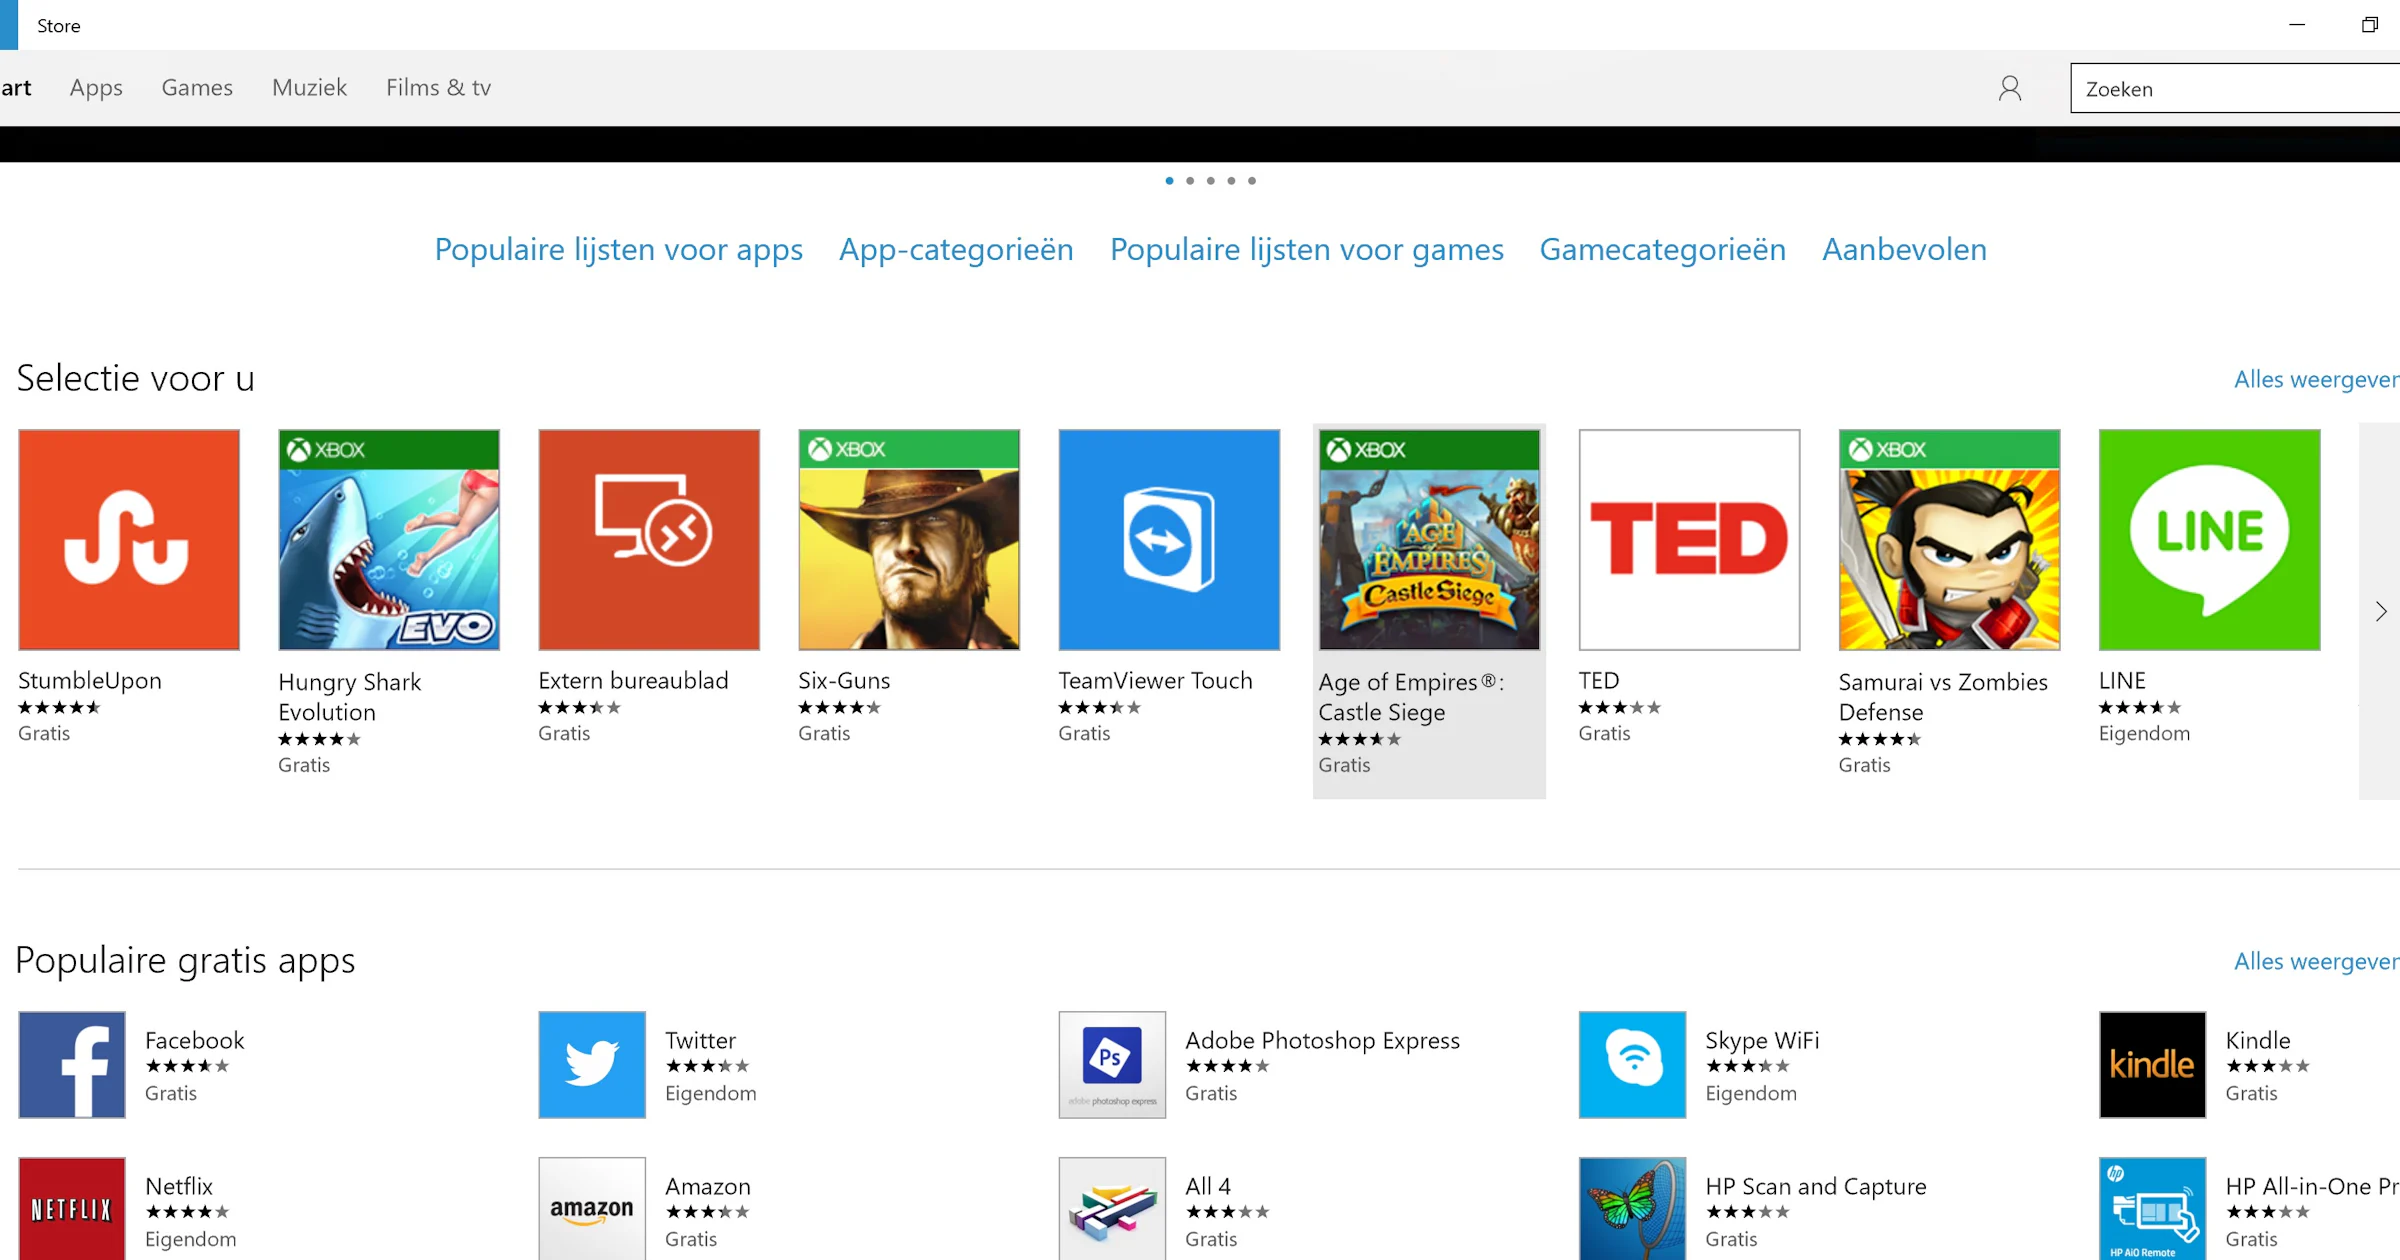Open the TED app tile
Viewport: 2400px width, 1260px height.
pos(1689,540)
